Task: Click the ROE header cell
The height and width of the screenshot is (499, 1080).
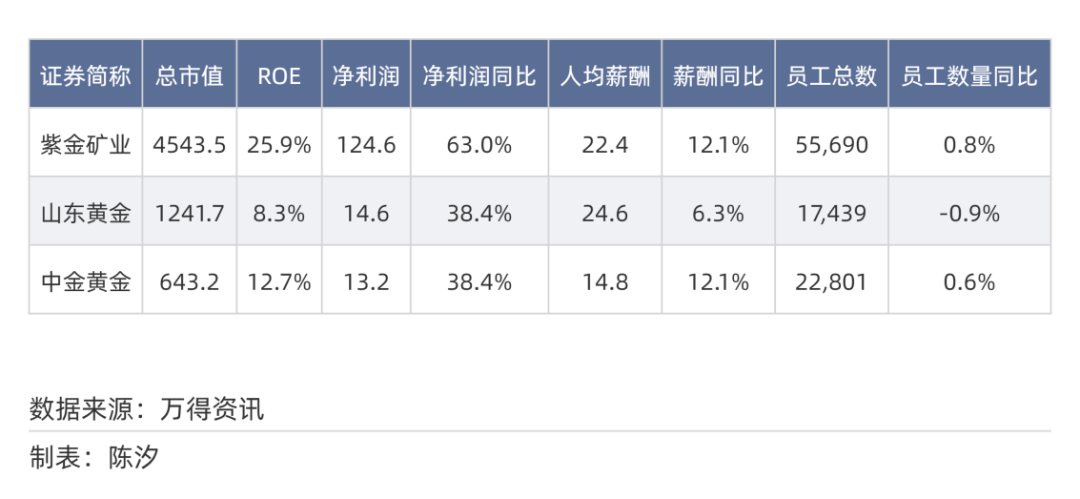Action: [279, 76]
